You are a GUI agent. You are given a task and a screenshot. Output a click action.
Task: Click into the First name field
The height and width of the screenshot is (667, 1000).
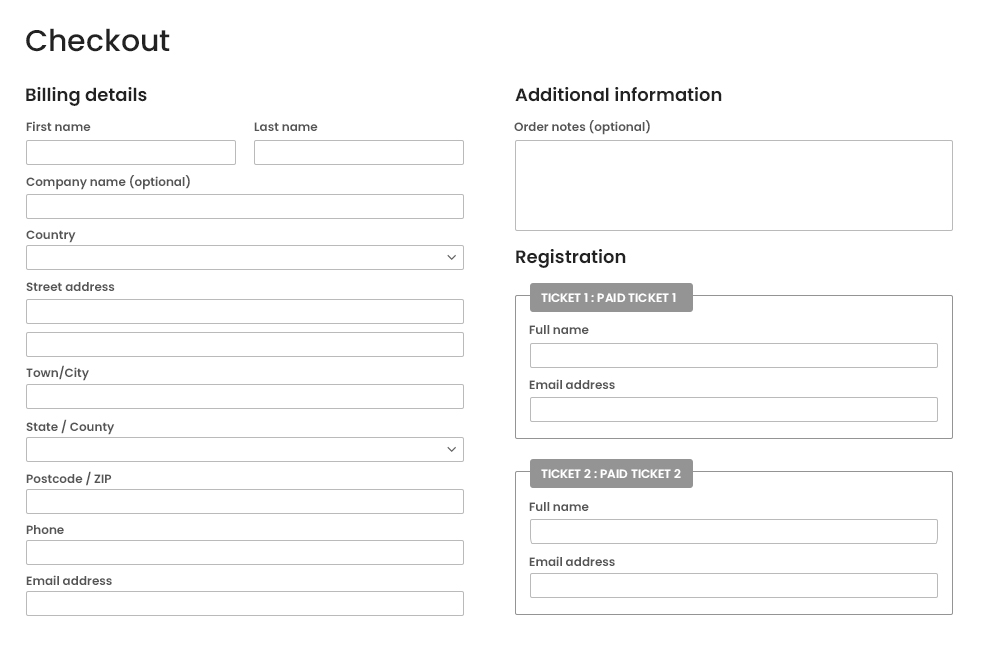pos(131,152)
